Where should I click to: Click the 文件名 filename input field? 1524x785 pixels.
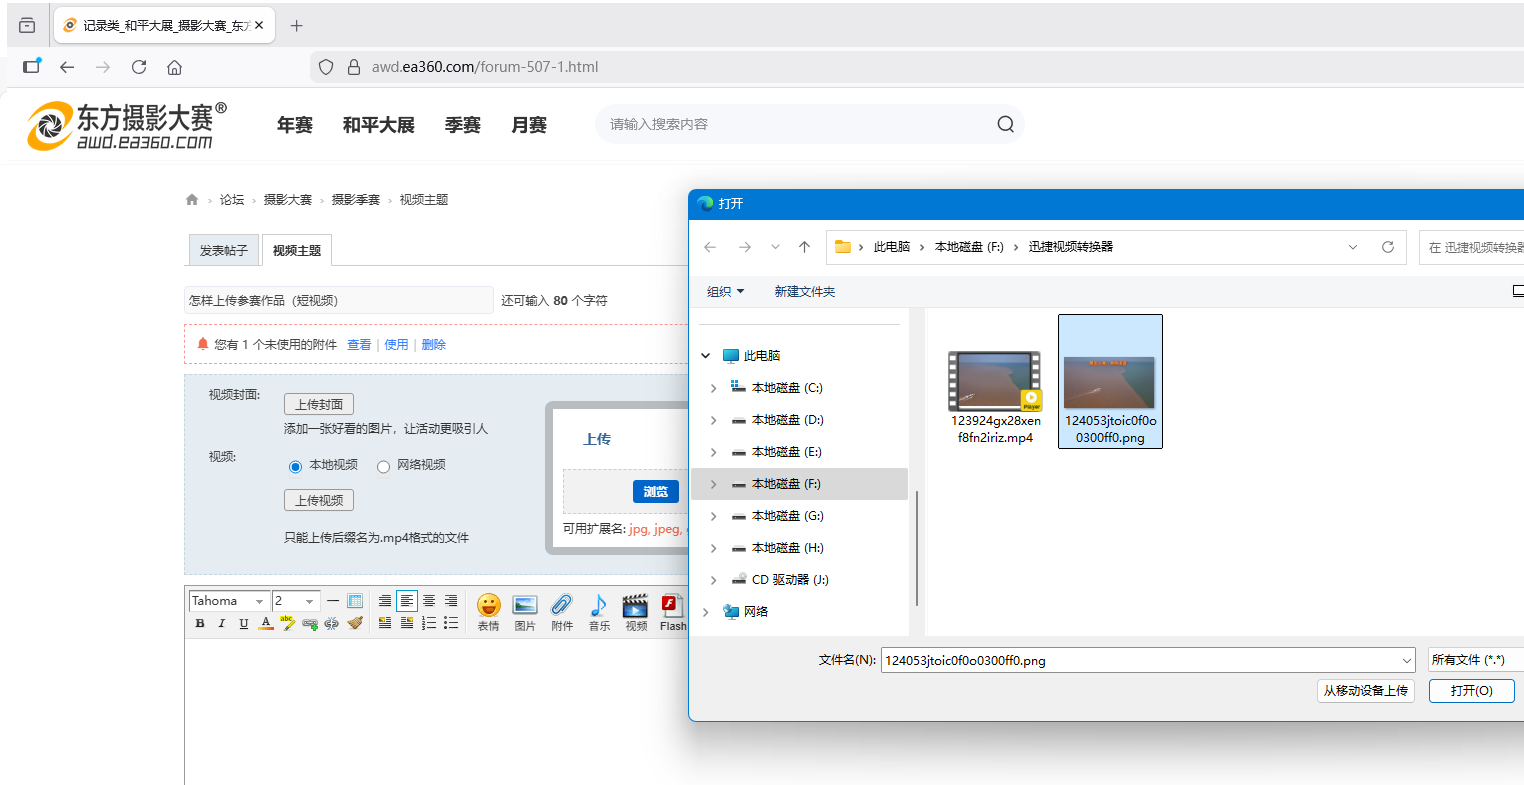tap(1140, 660)
